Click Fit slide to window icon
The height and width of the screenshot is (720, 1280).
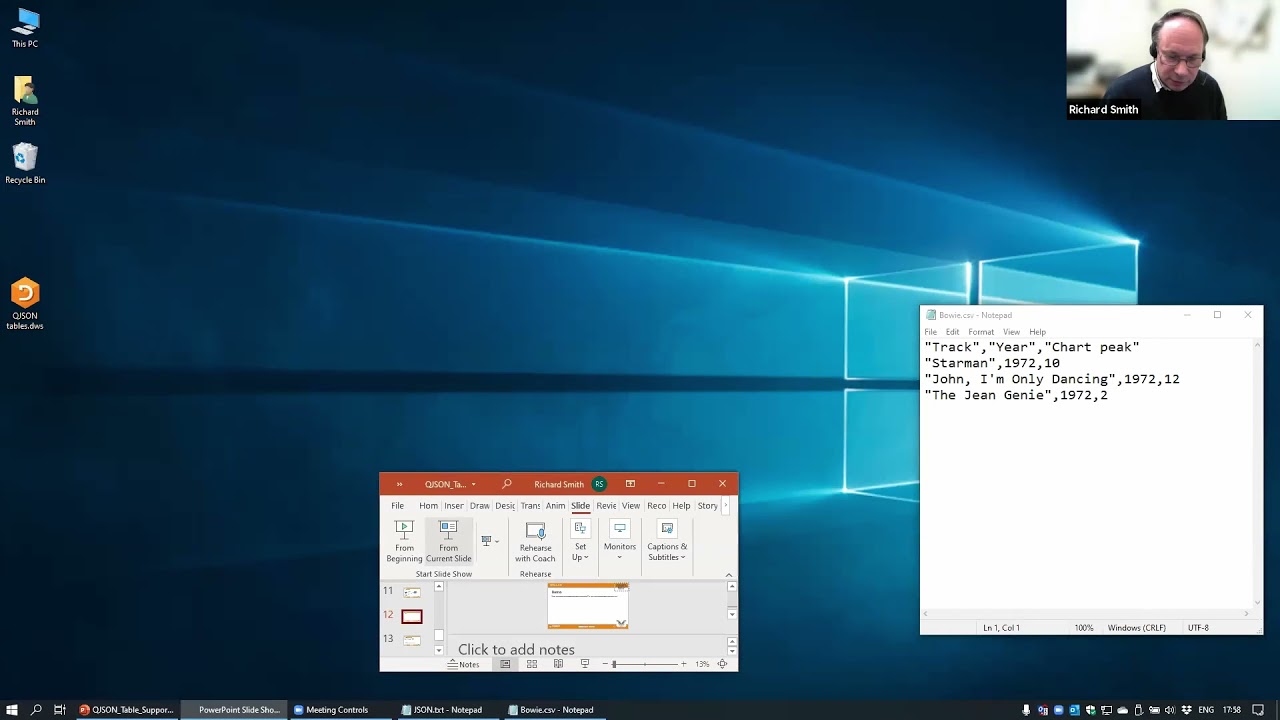click(722, 664)
